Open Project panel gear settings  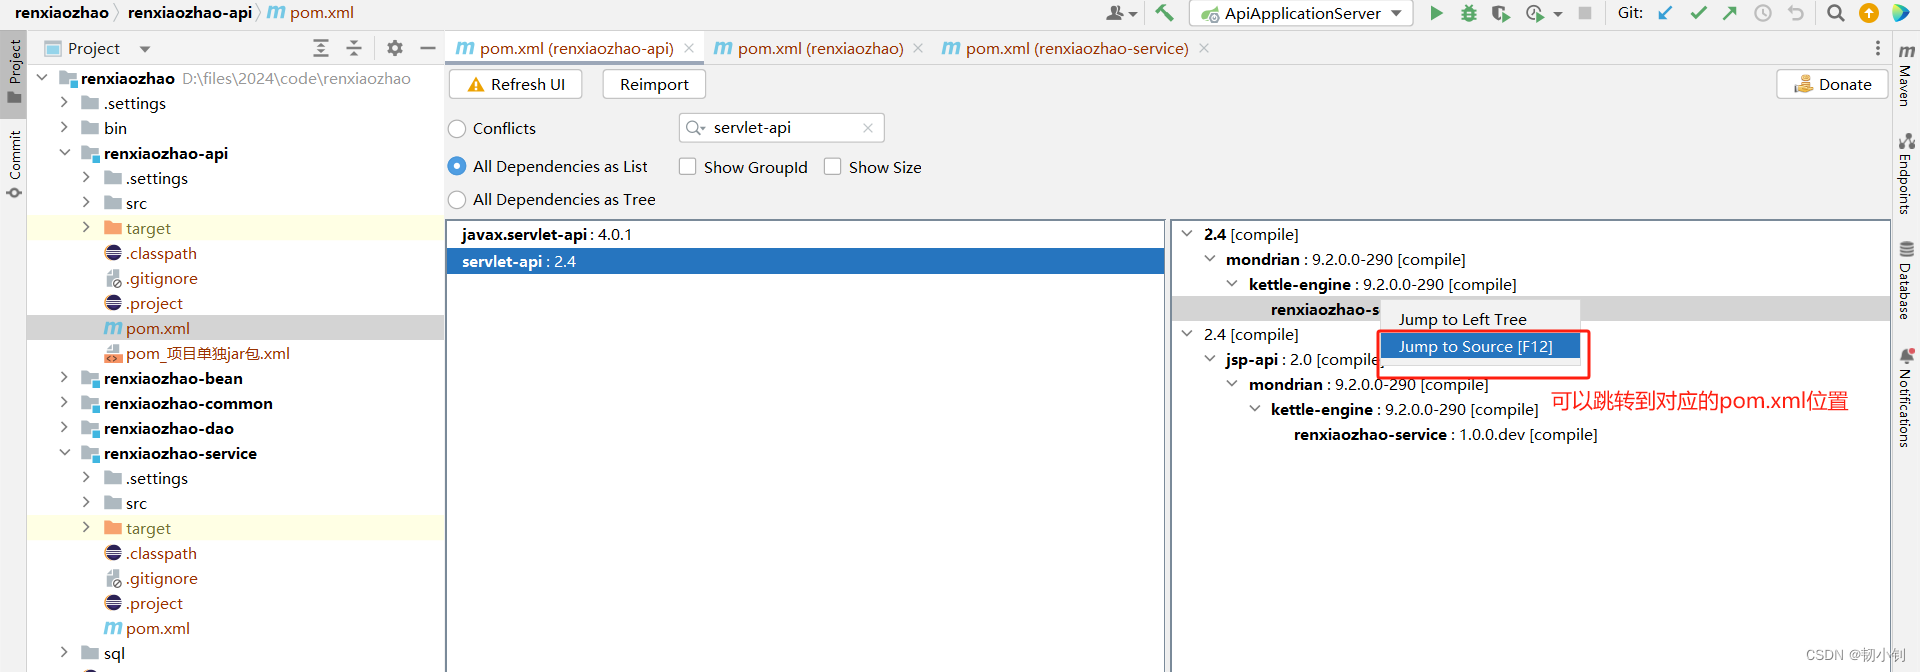pos(395,48)
